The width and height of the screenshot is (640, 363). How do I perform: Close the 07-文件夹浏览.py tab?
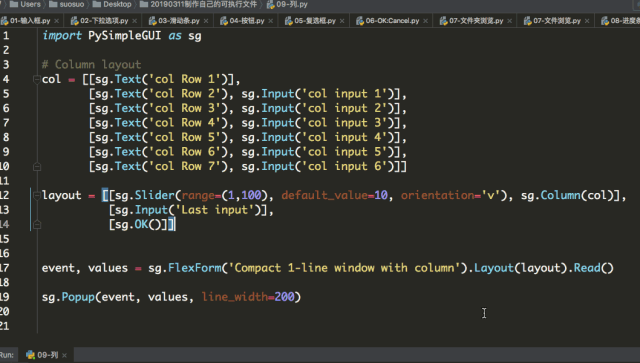coord(509,21)
